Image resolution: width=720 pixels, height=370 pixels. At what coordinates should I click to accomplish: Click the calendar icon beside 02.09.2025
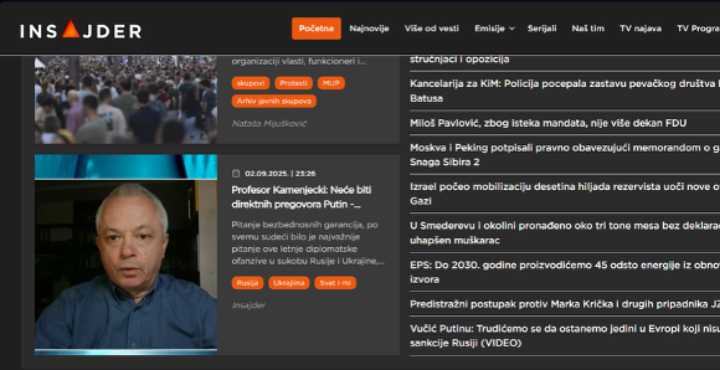click(236, 174)
